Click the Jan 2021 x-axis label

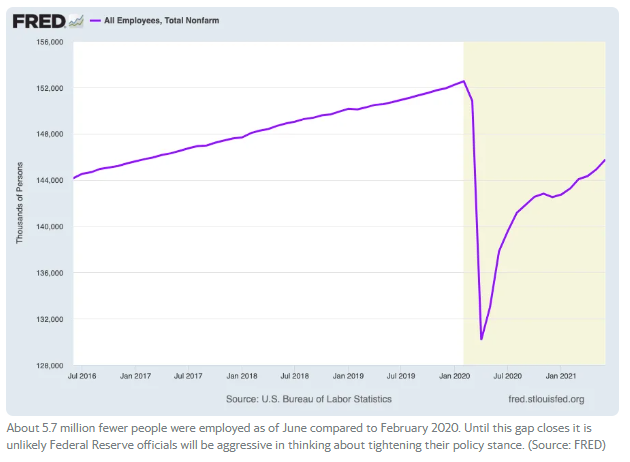559,376
